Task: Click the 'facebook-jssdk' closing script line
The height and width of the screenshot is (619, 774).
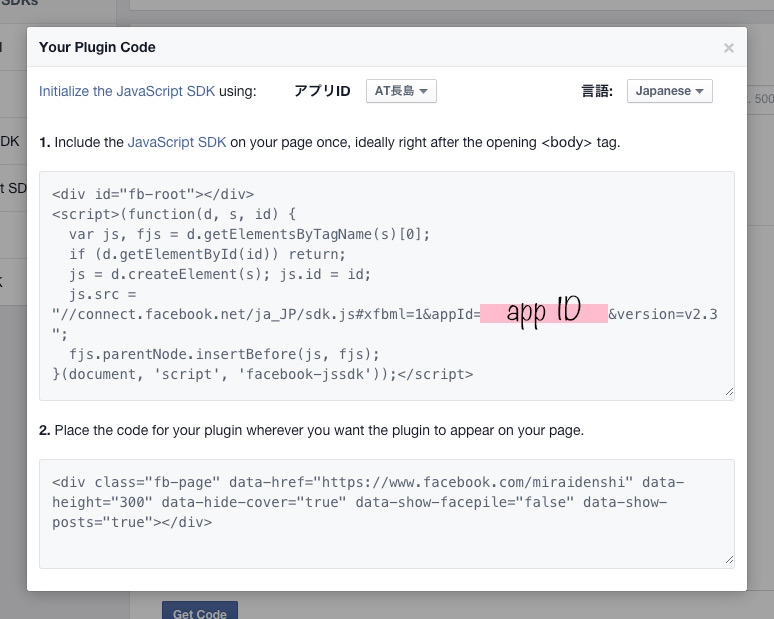Action: [x=263, y=374]
